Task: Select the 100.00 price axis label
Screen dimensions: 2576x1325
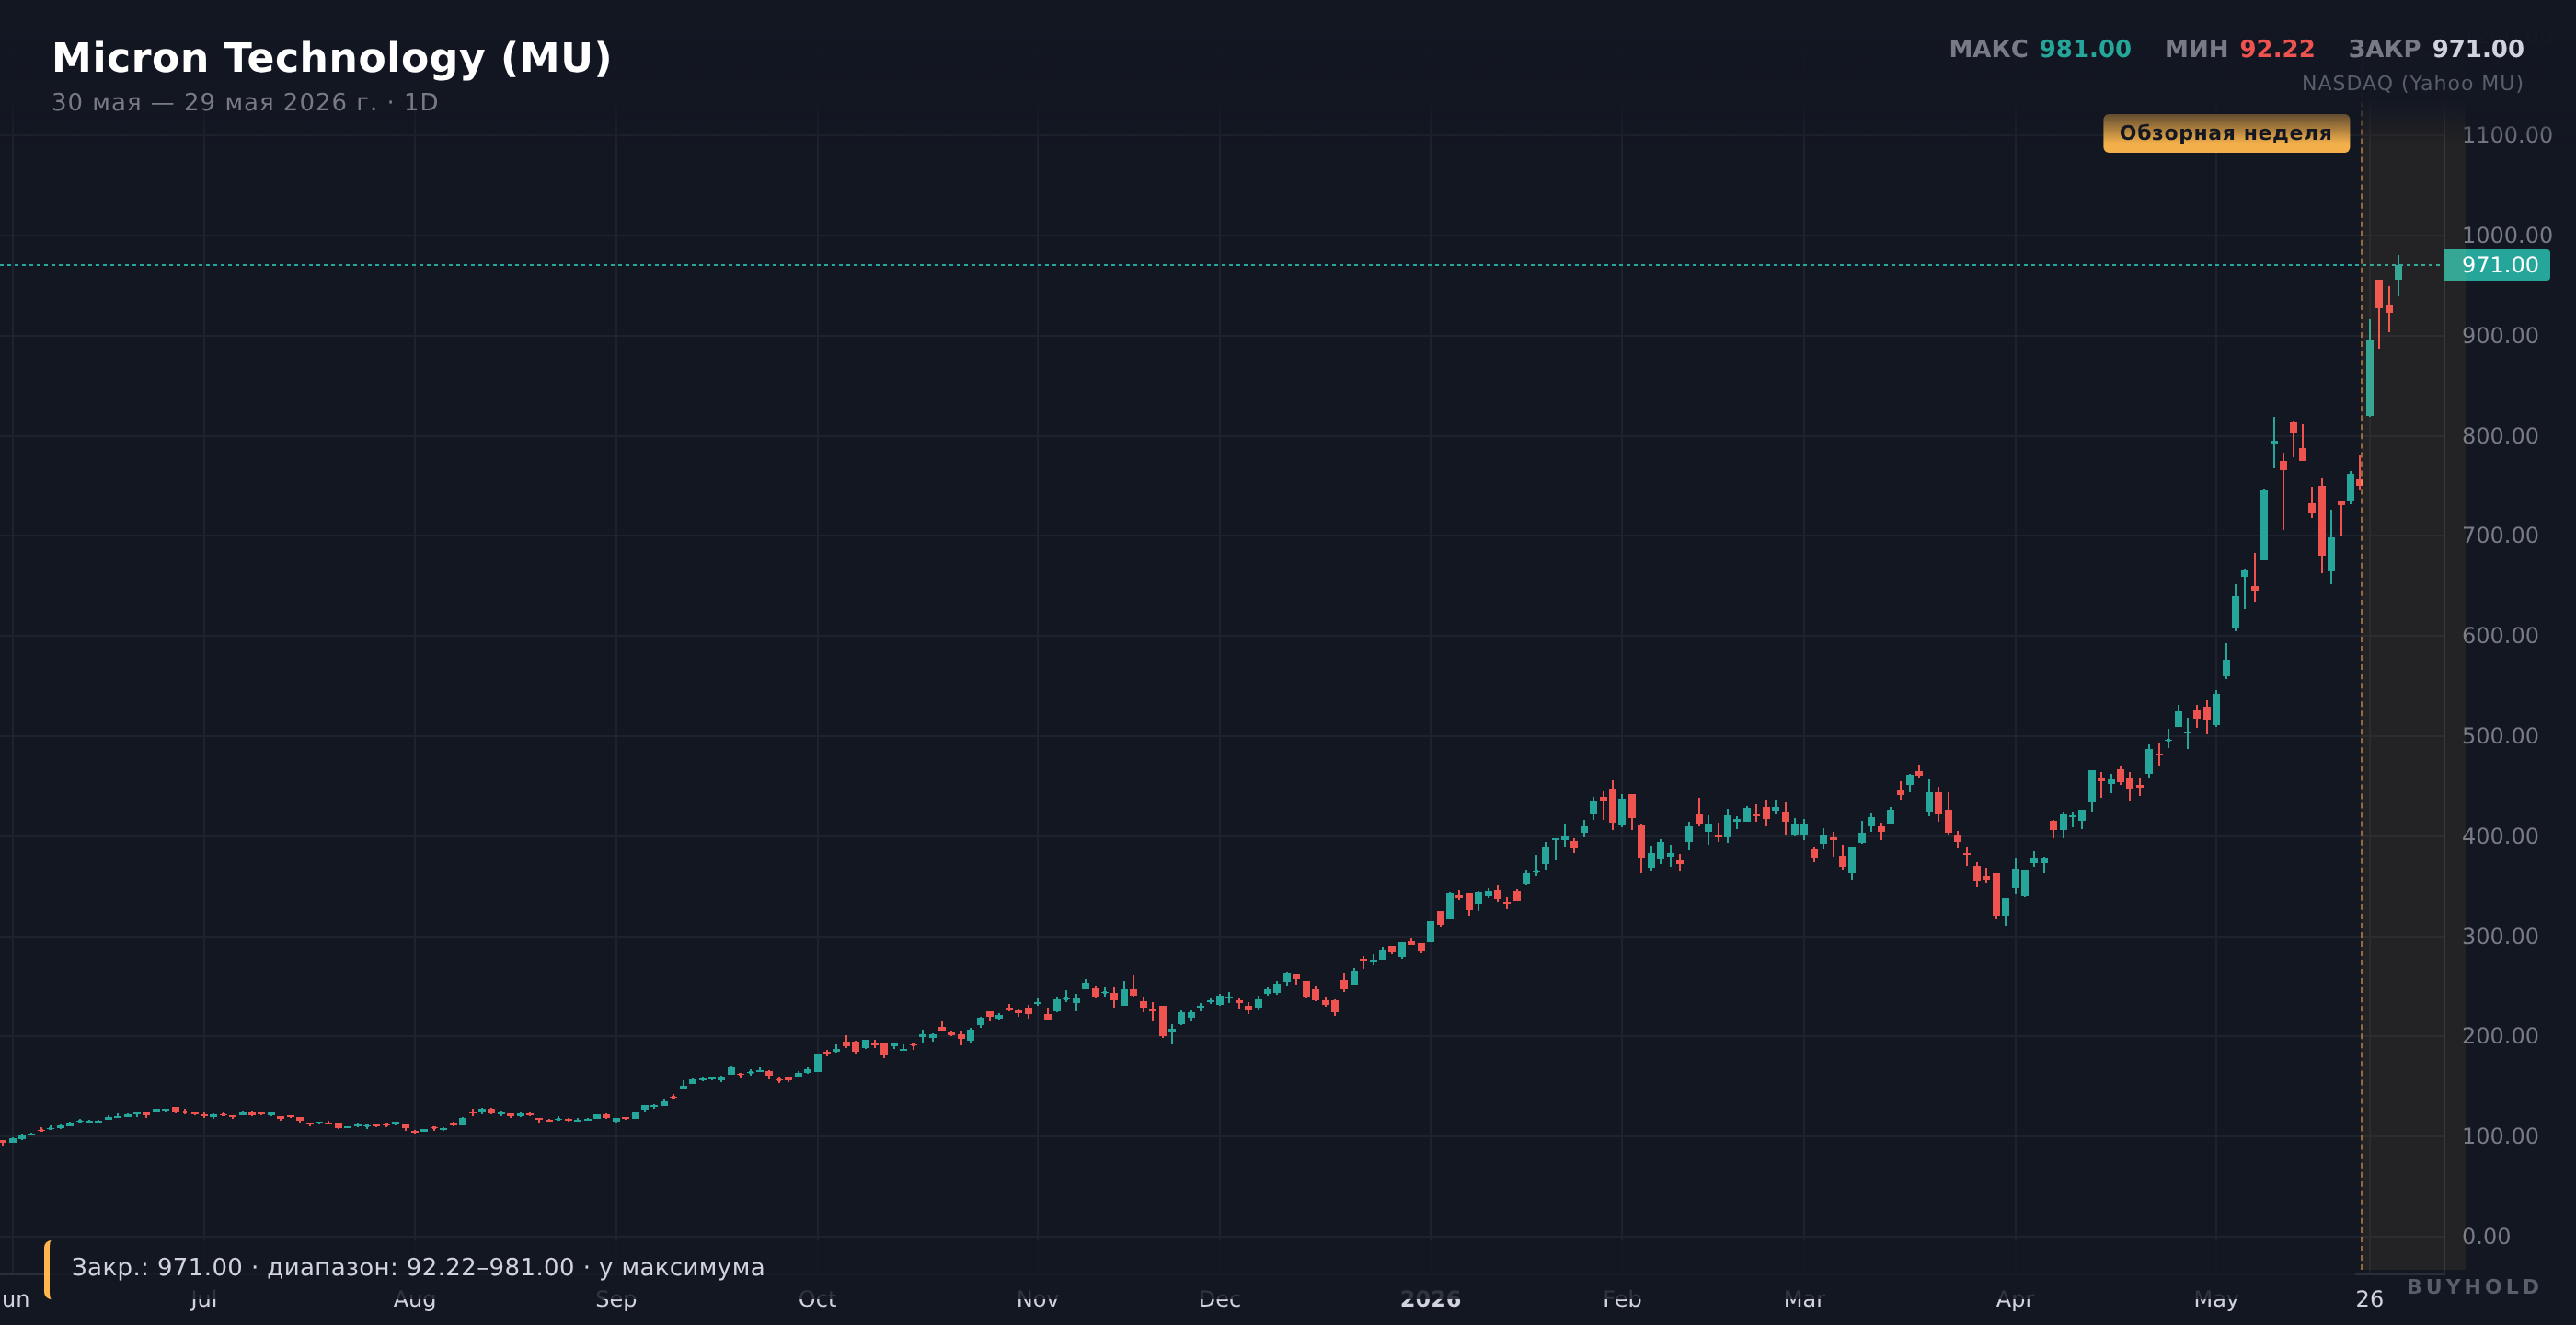Action: 2500,1136
